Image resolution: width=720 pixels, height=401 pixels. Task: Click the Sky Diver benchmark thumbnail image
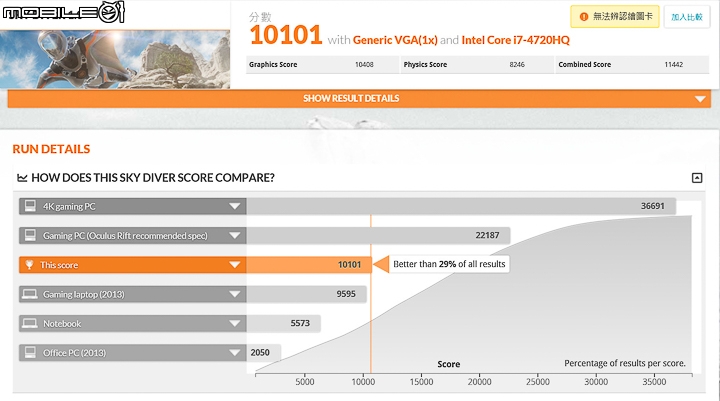(x=115, y=59)
